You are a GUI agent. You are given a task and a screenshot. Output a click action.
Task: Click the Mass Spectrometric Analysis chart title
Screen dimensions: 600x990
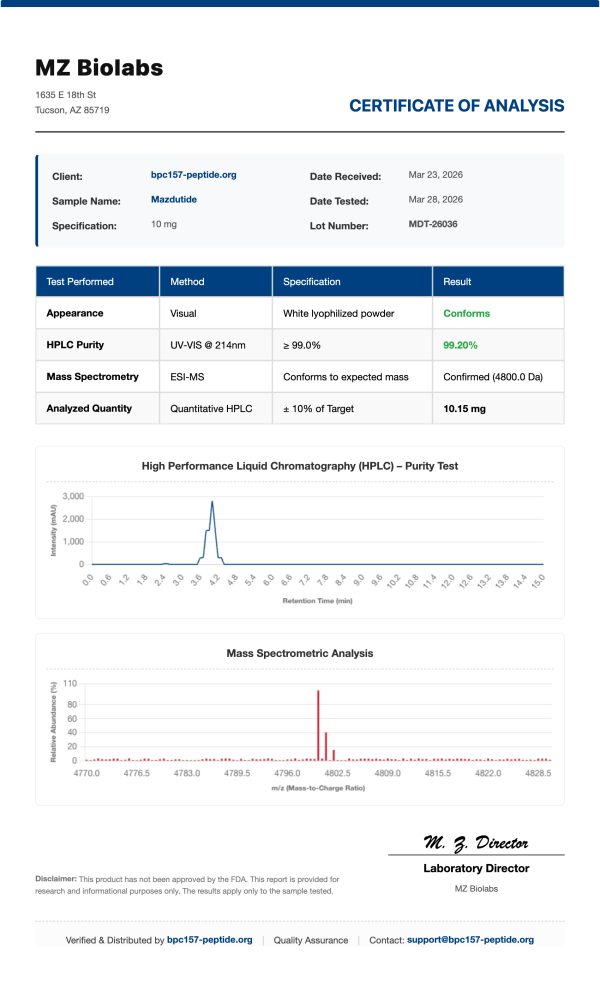pyautogui.click(x=300, y=653)
